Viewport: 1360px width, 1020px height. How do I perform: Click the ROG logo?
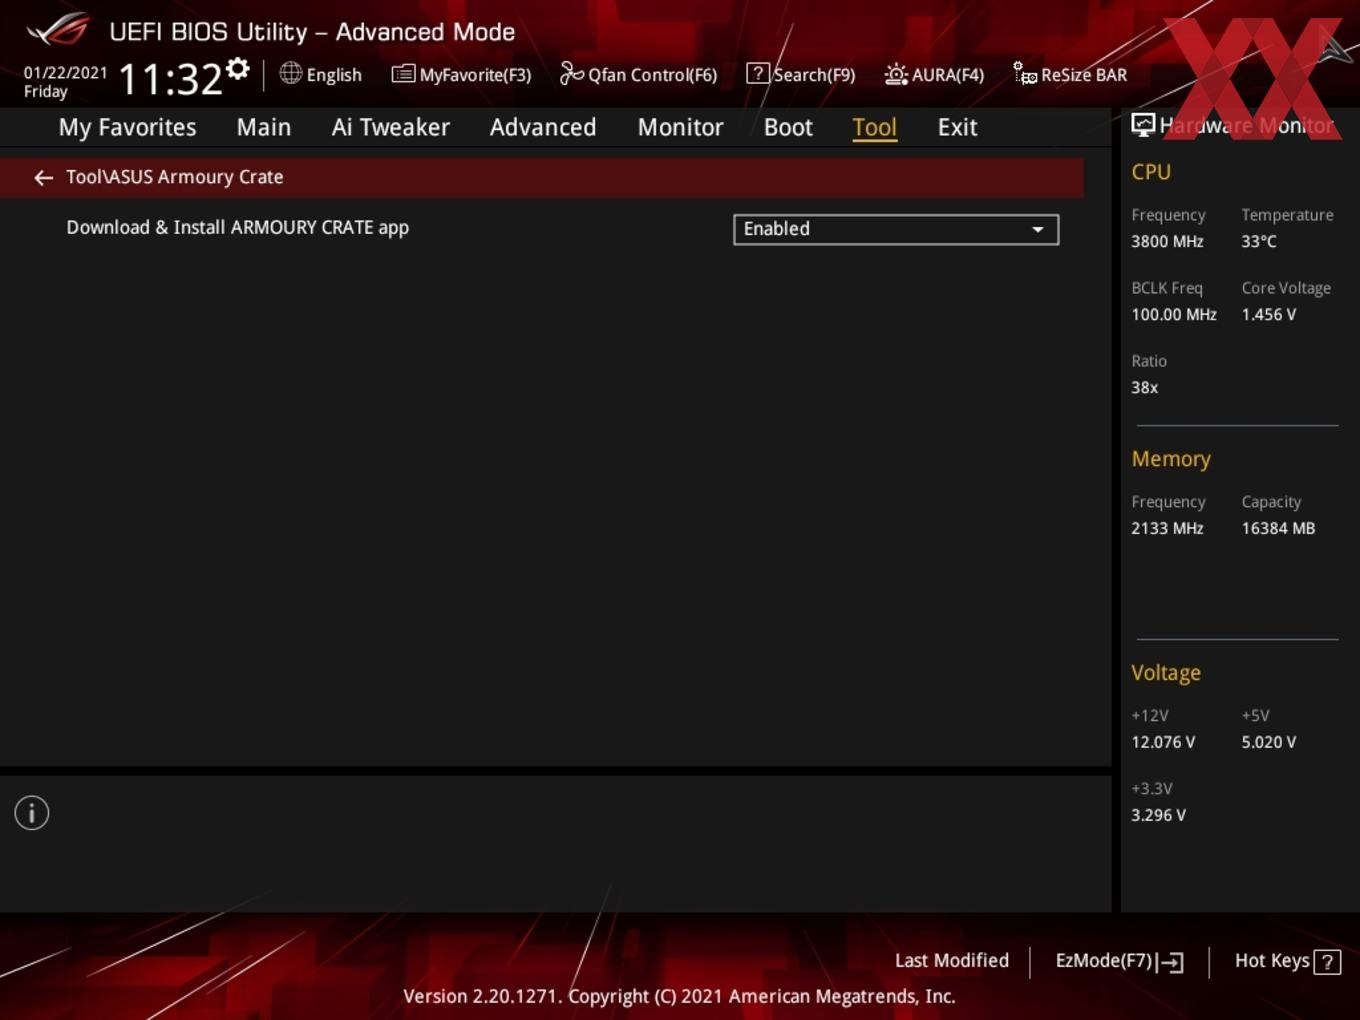click(58, 30)
